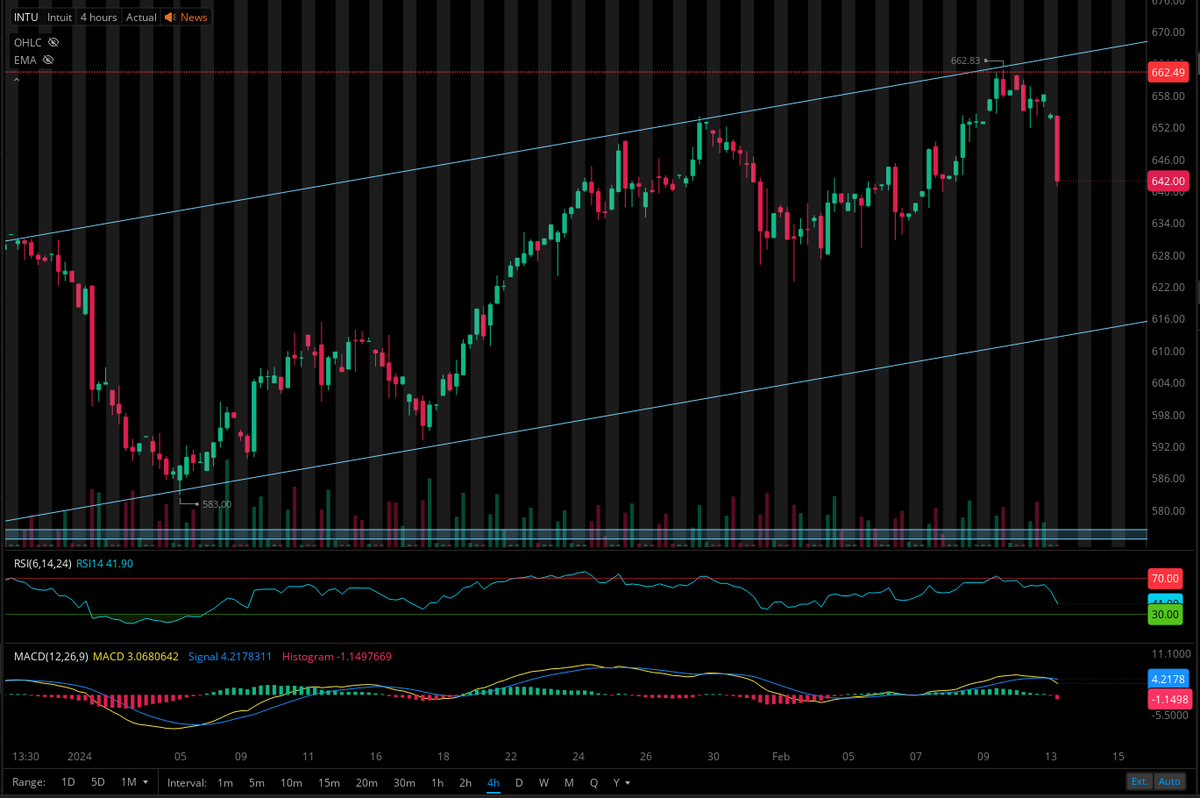
Task: Open the 1M range dropdown
Action: click(134, 782)
